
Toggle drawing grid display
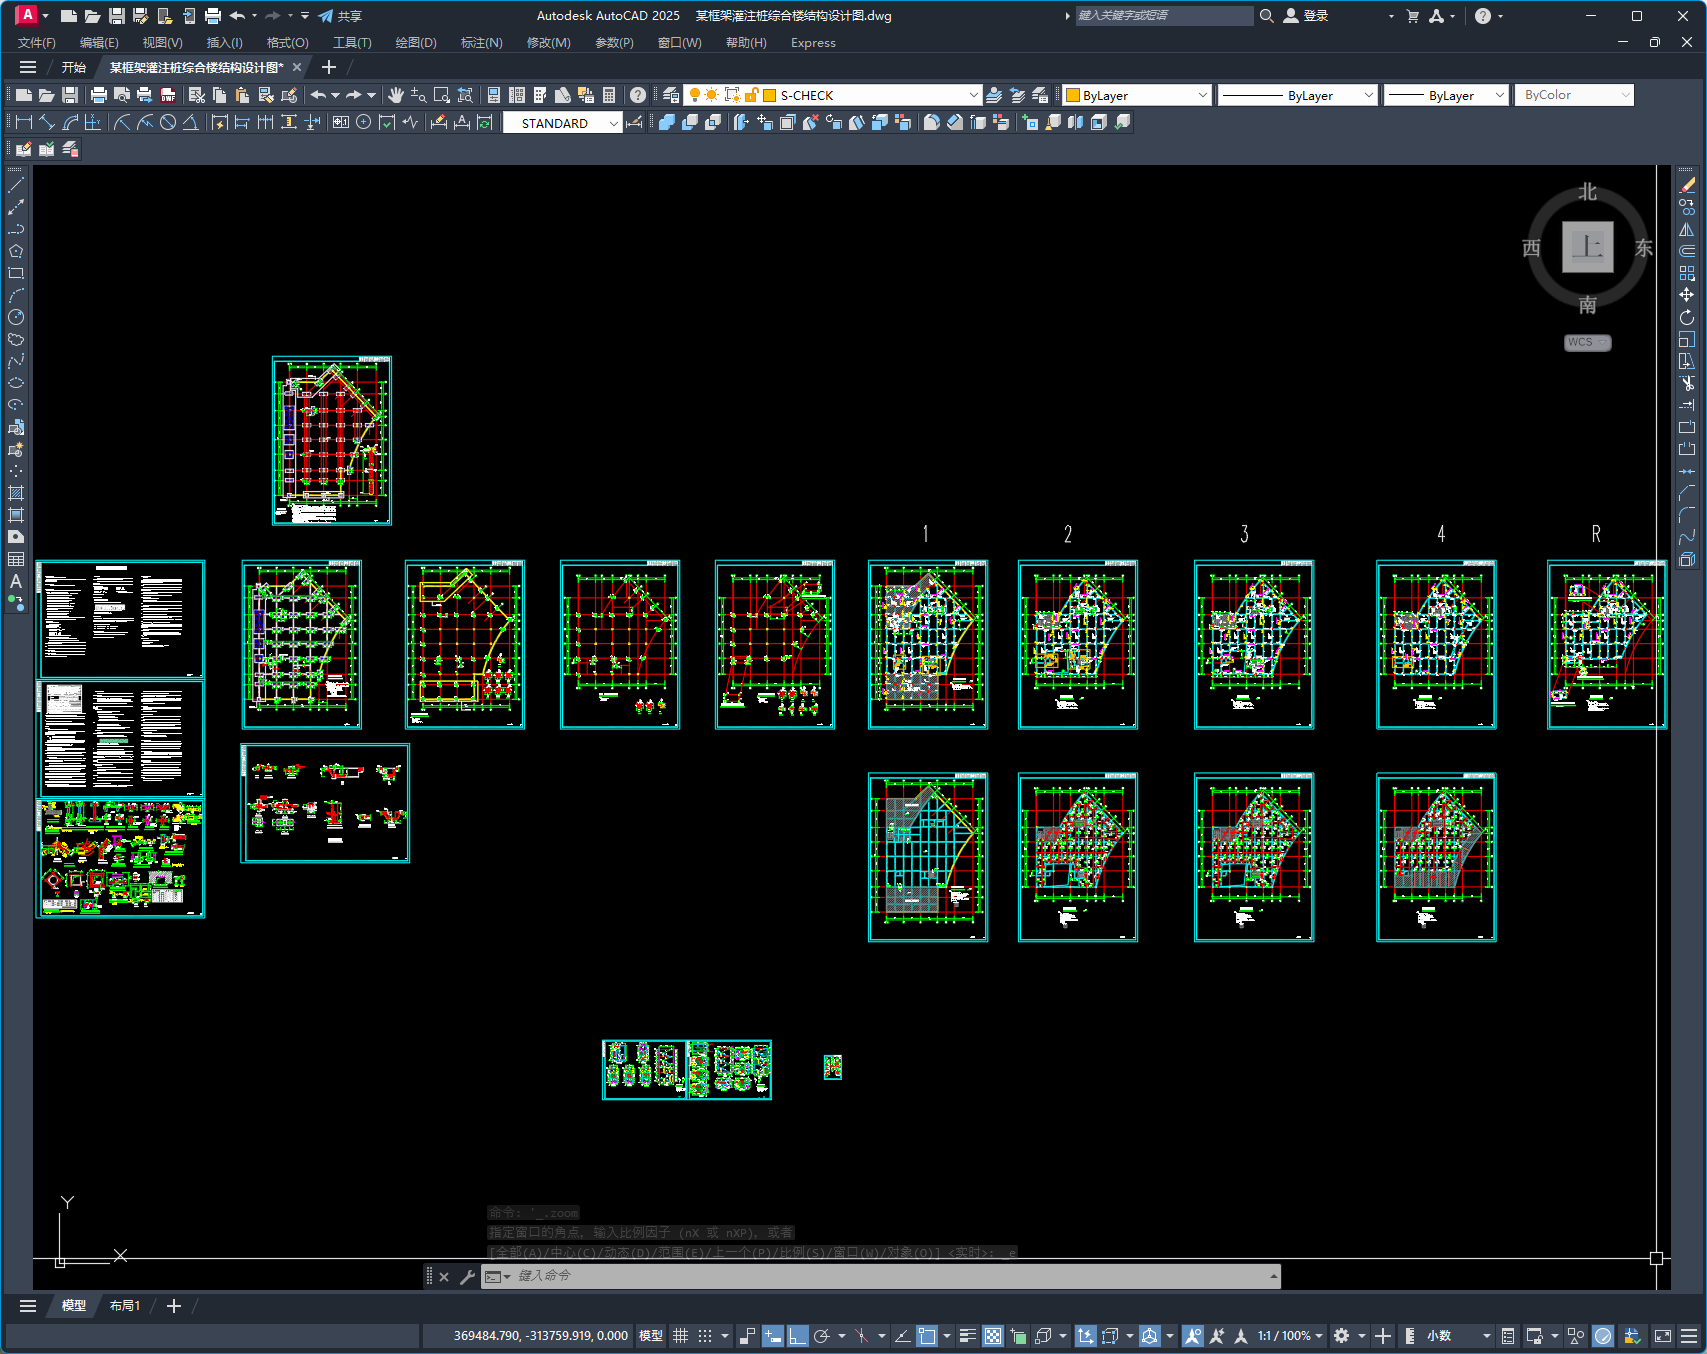[x=681, y=1336]
